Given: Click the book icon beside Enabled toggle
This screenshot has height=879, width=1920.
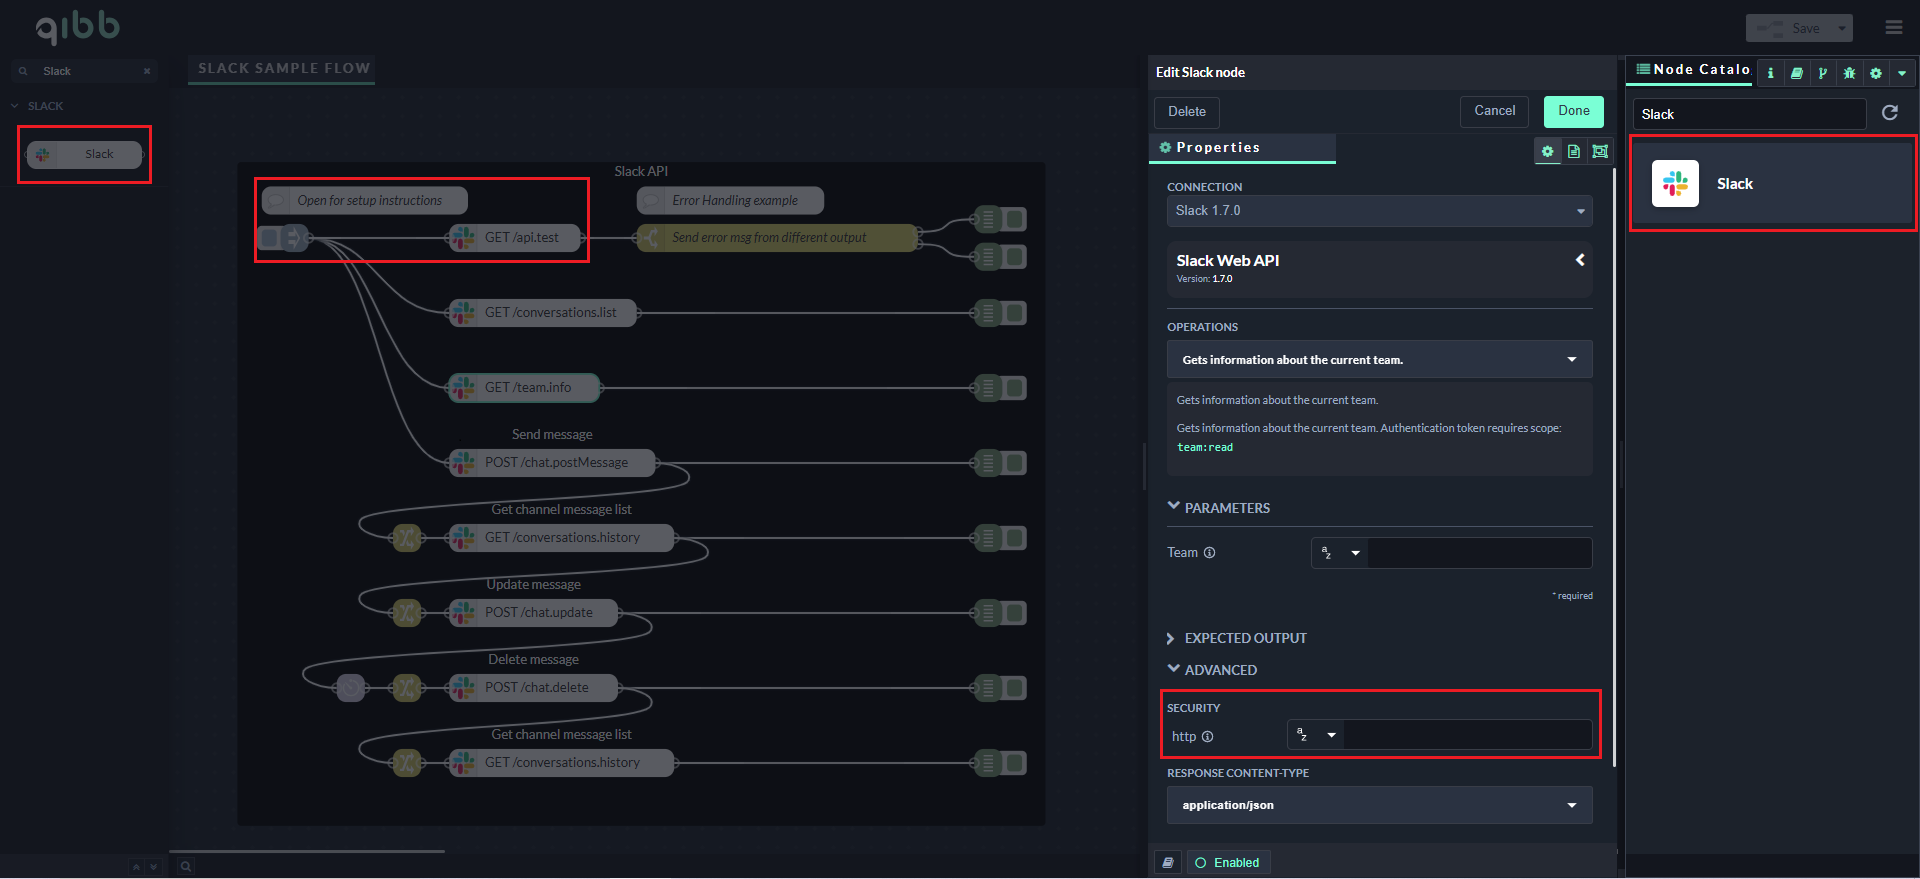Looking at the screenshot, I should [x=1167, y=862].
